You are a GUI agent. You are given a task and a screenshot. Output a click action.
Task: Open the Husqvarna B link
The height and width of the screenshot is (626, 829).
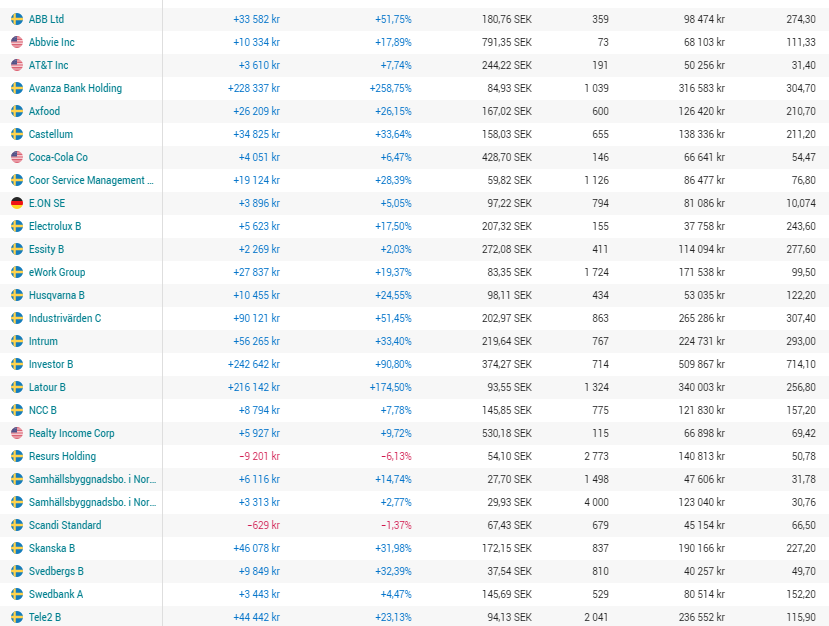coord(57,295)
